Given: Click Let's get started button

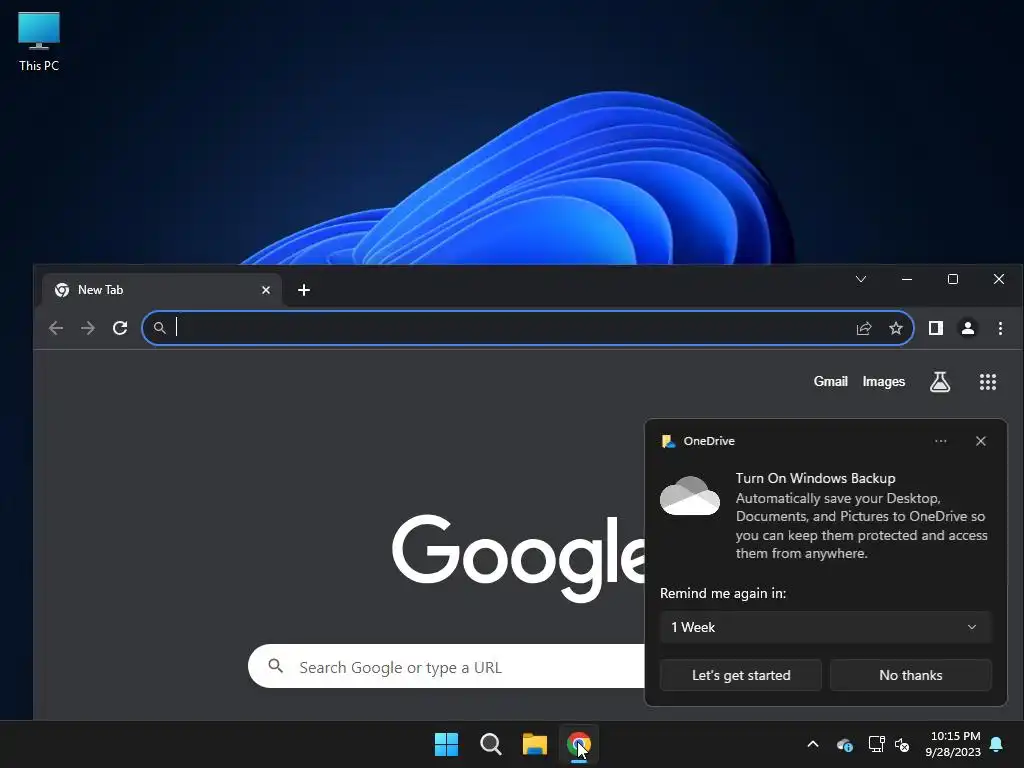Looking at the screenshot, I should tap(741, 675).
